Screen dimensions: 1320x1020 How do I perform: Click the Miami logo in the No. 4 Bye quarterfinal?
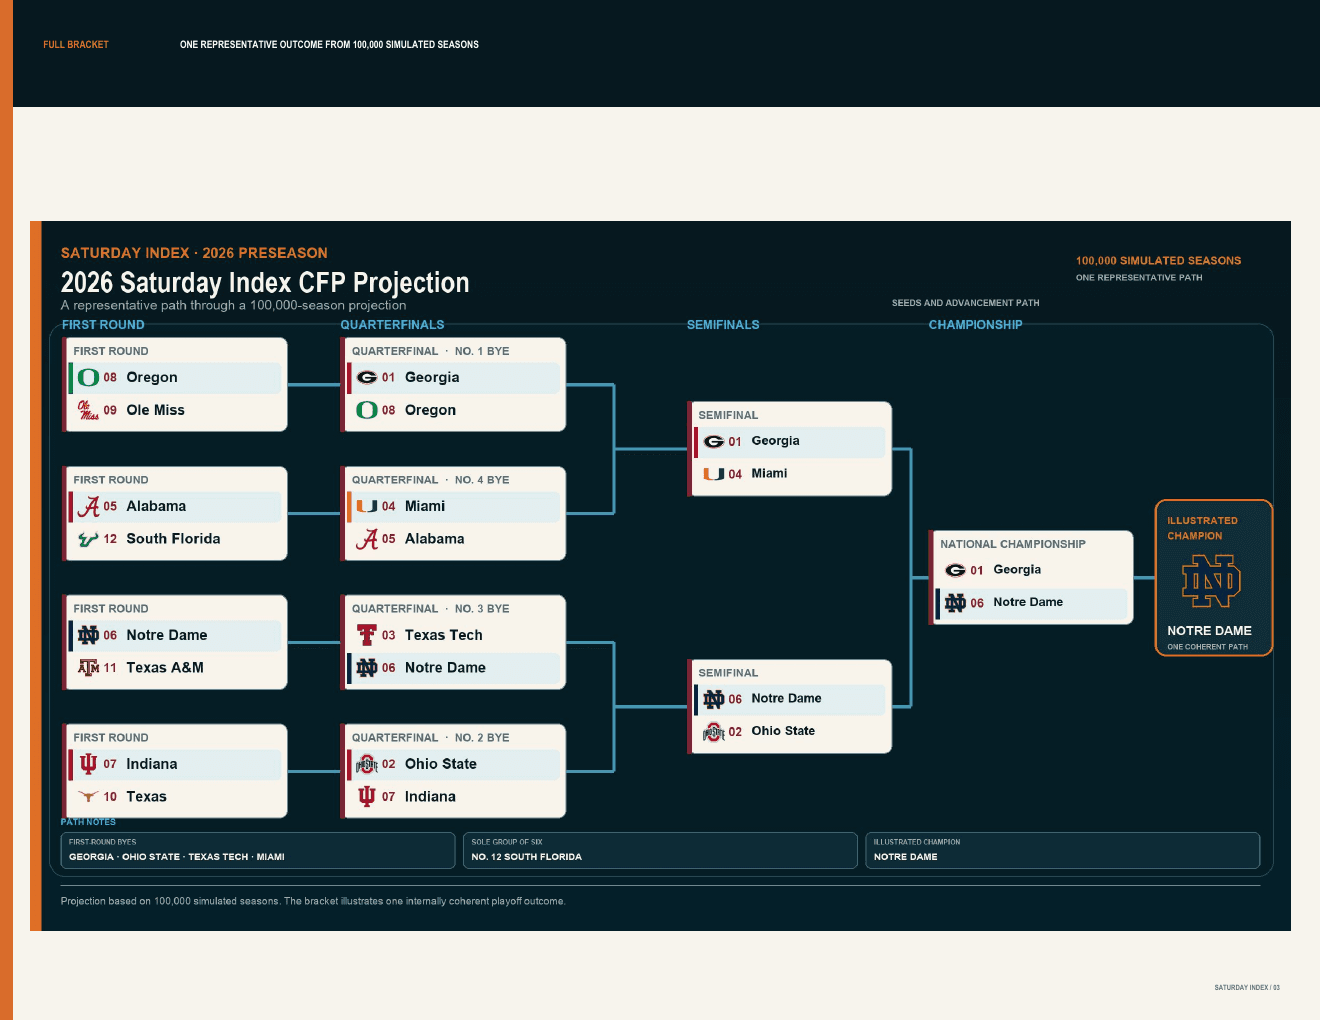[367, 507]
